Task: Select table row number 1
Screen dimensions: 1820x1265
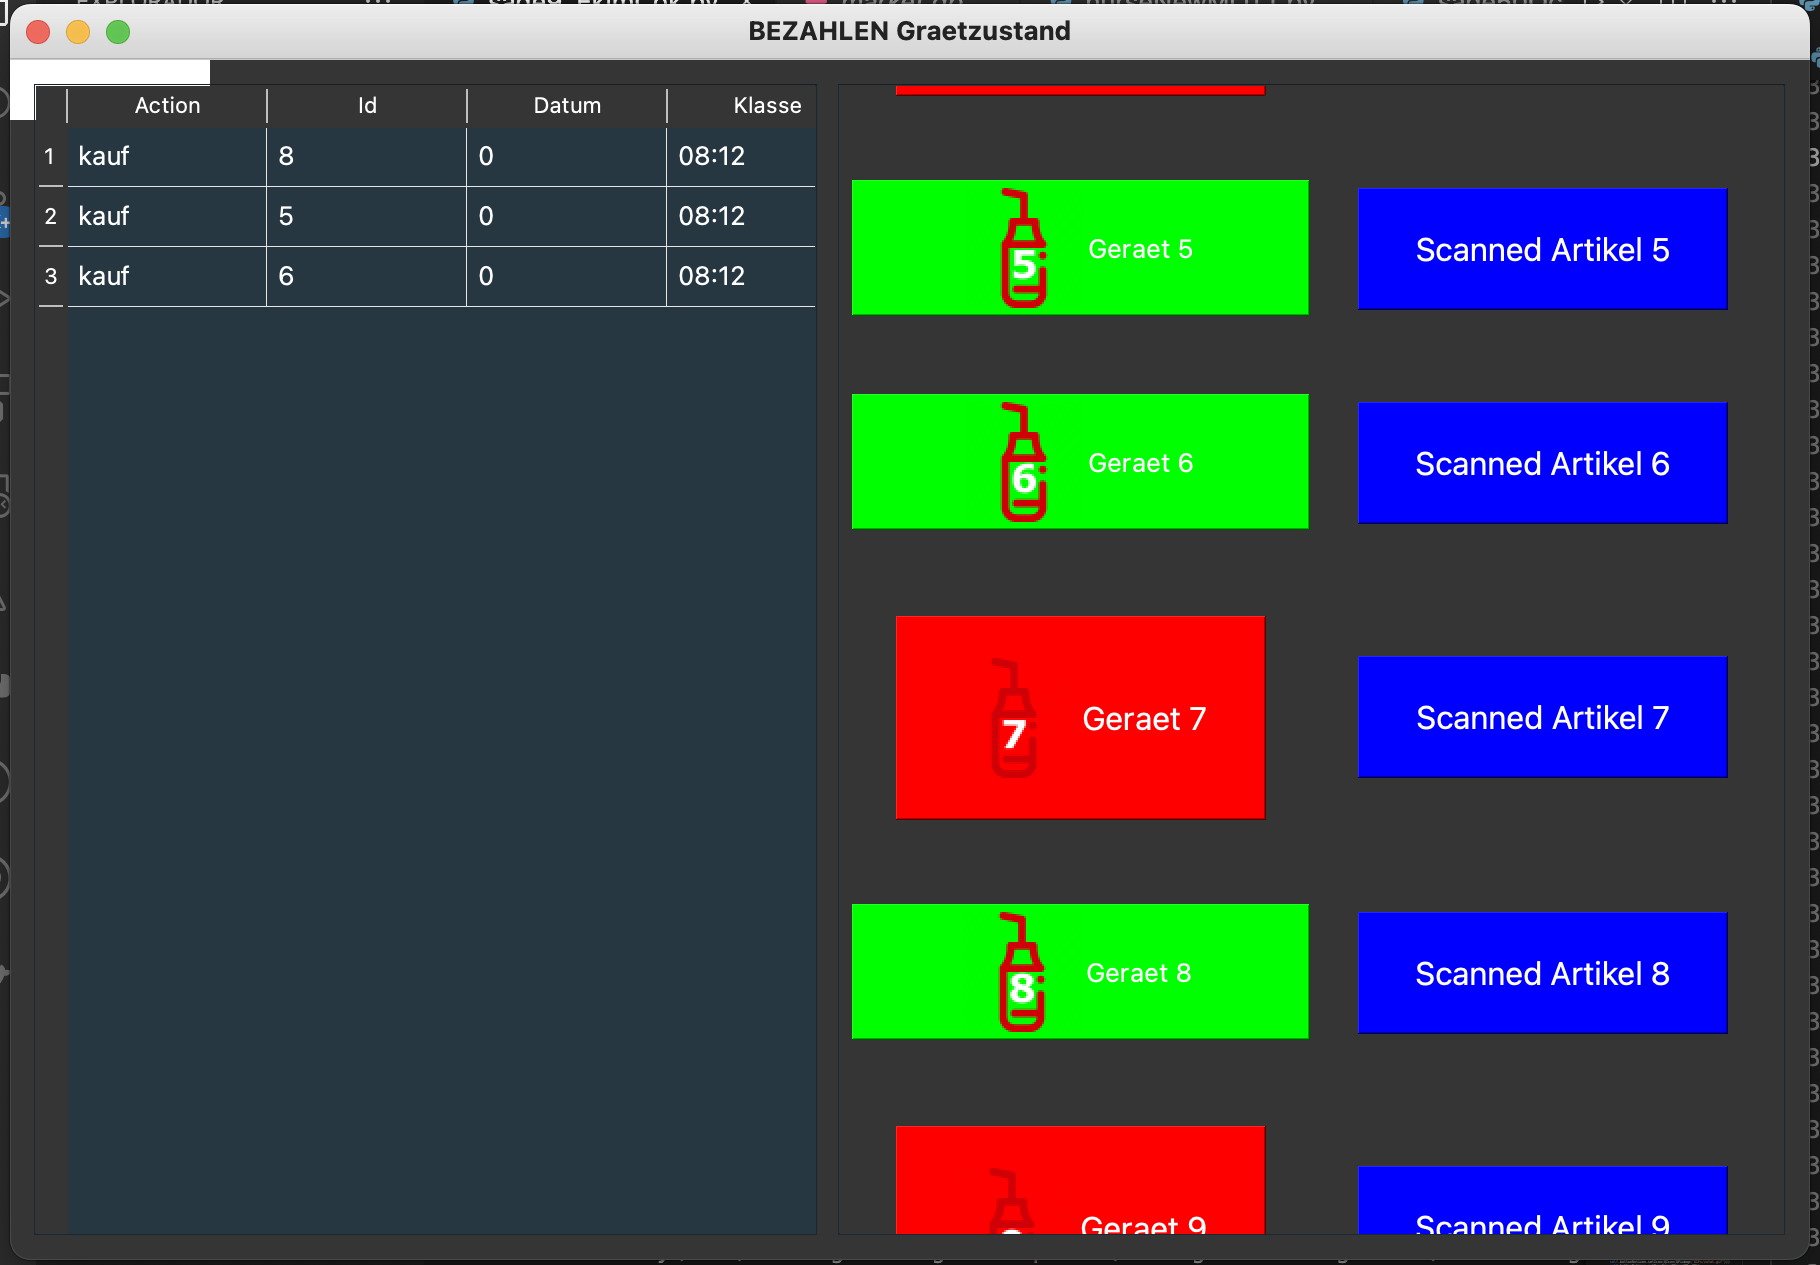Action: [50, 157]
